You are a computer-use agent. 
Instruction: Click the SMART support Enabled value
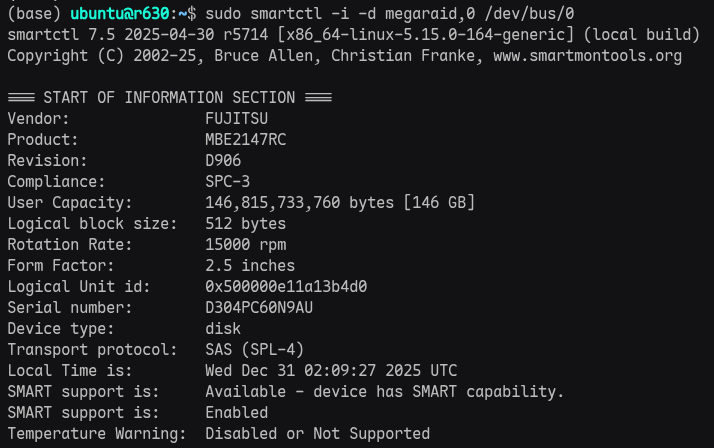coord(237,412)
